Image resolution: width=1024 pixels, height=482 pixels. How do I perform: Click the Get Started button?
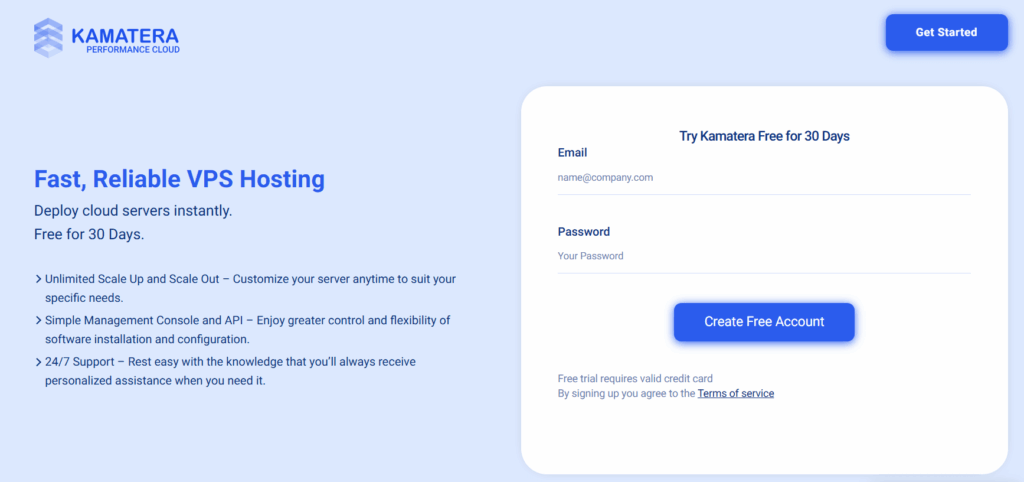pyautogui.click(x=946, y=32)
